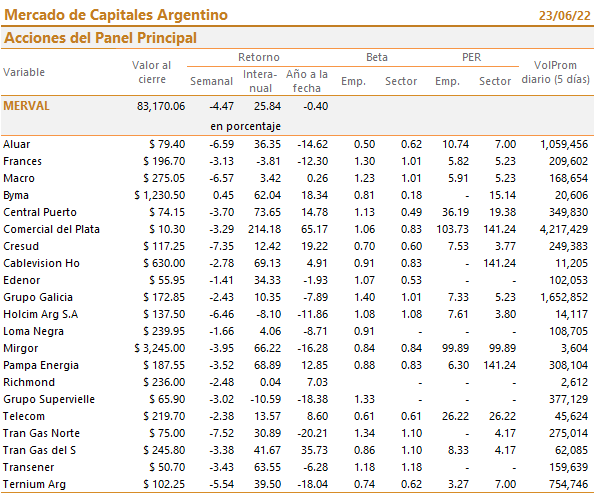
Task: Select the Richmond row name
Action: (29, 382)
